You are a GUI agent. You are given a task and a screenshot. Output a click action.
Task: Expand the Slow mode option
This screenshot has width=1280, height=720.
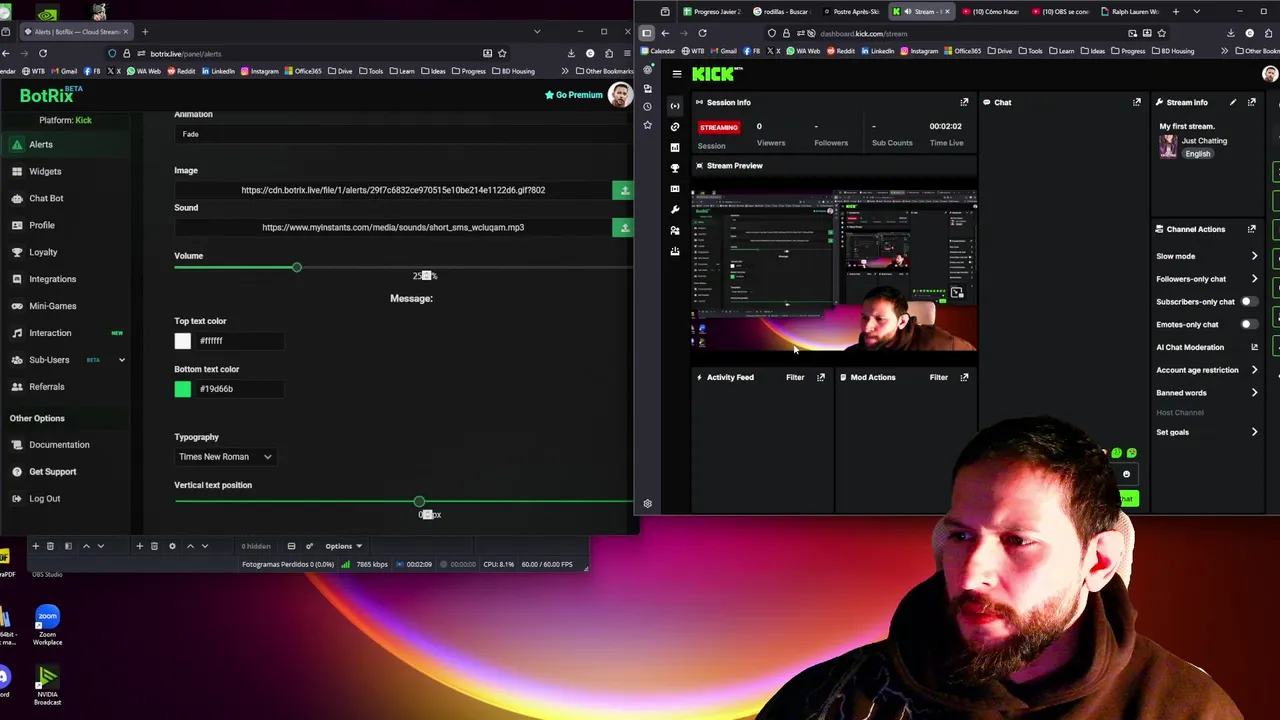pos(1254,256)
